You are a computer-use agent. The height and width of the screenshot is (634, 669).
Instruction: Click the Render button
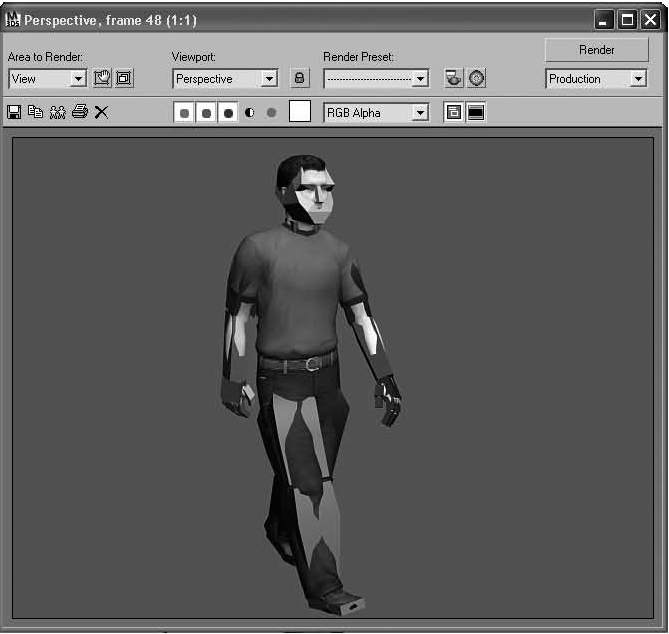pos(596,50)
